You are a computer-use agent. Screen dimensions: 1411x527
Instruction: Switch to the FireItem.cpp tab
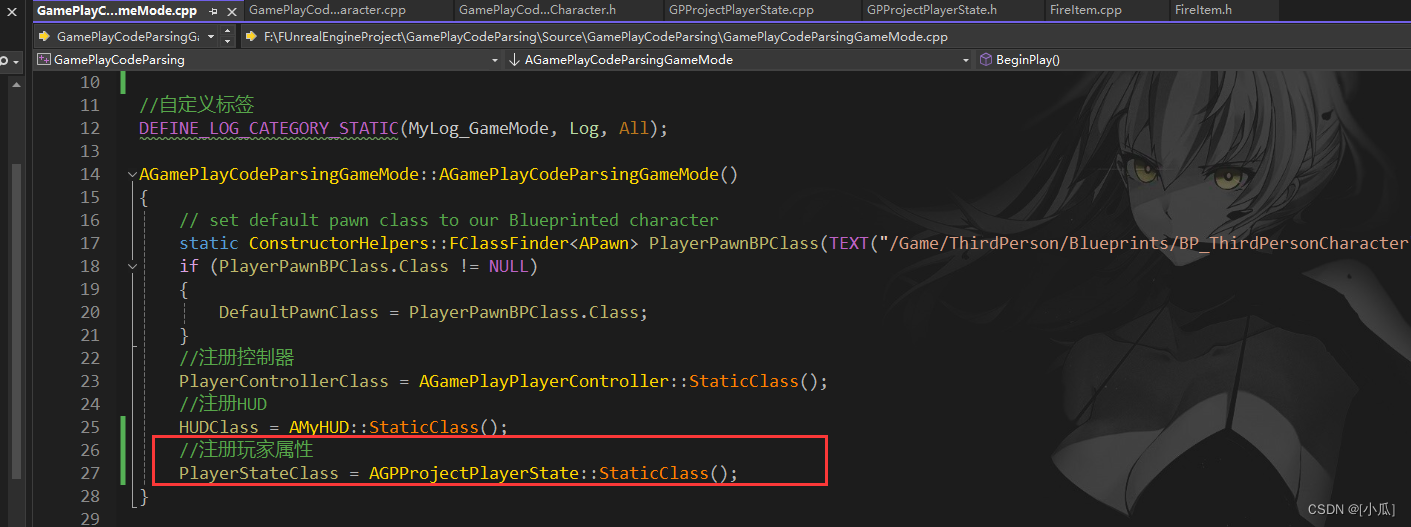(1086, 10)
